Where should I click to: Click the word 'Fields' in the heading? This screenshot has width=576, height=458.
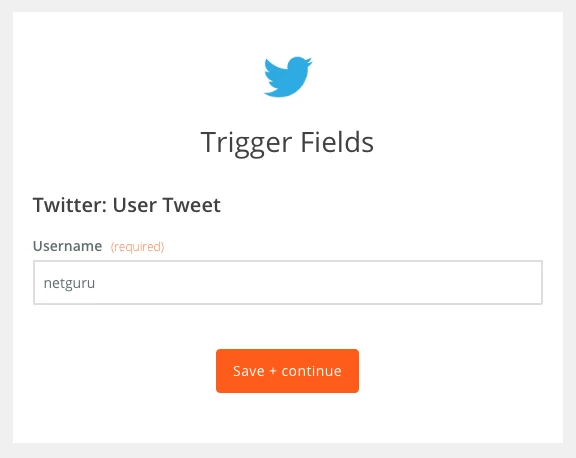[x=337, y=142]
